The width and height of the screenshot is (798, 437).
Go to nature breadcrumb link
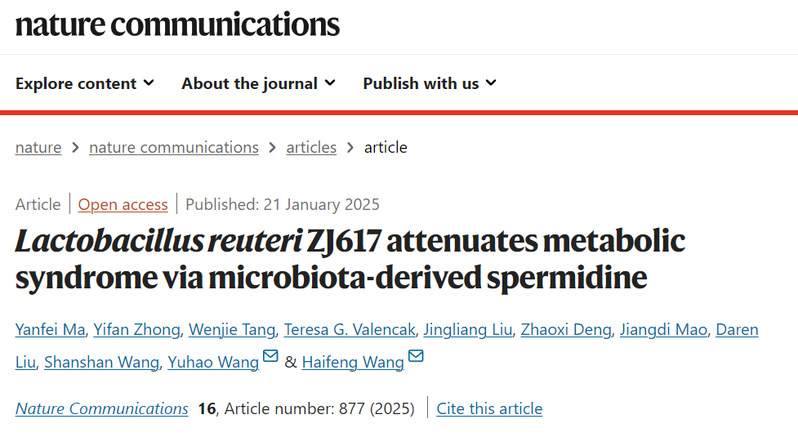pos(38,147)
